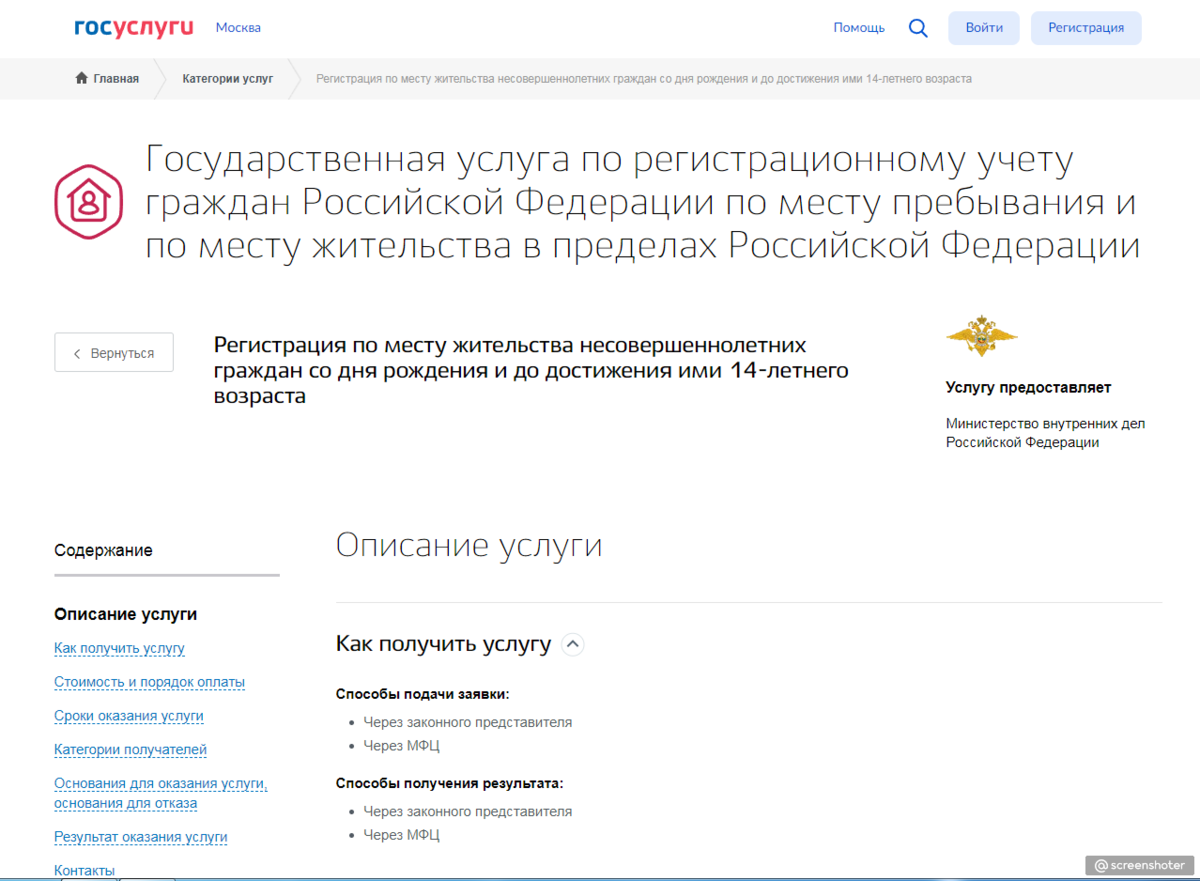Click the ГОСУСЛУГИ logo
Image resolution: width=1200 pixels, height=881 pixels.
(133, 27)
